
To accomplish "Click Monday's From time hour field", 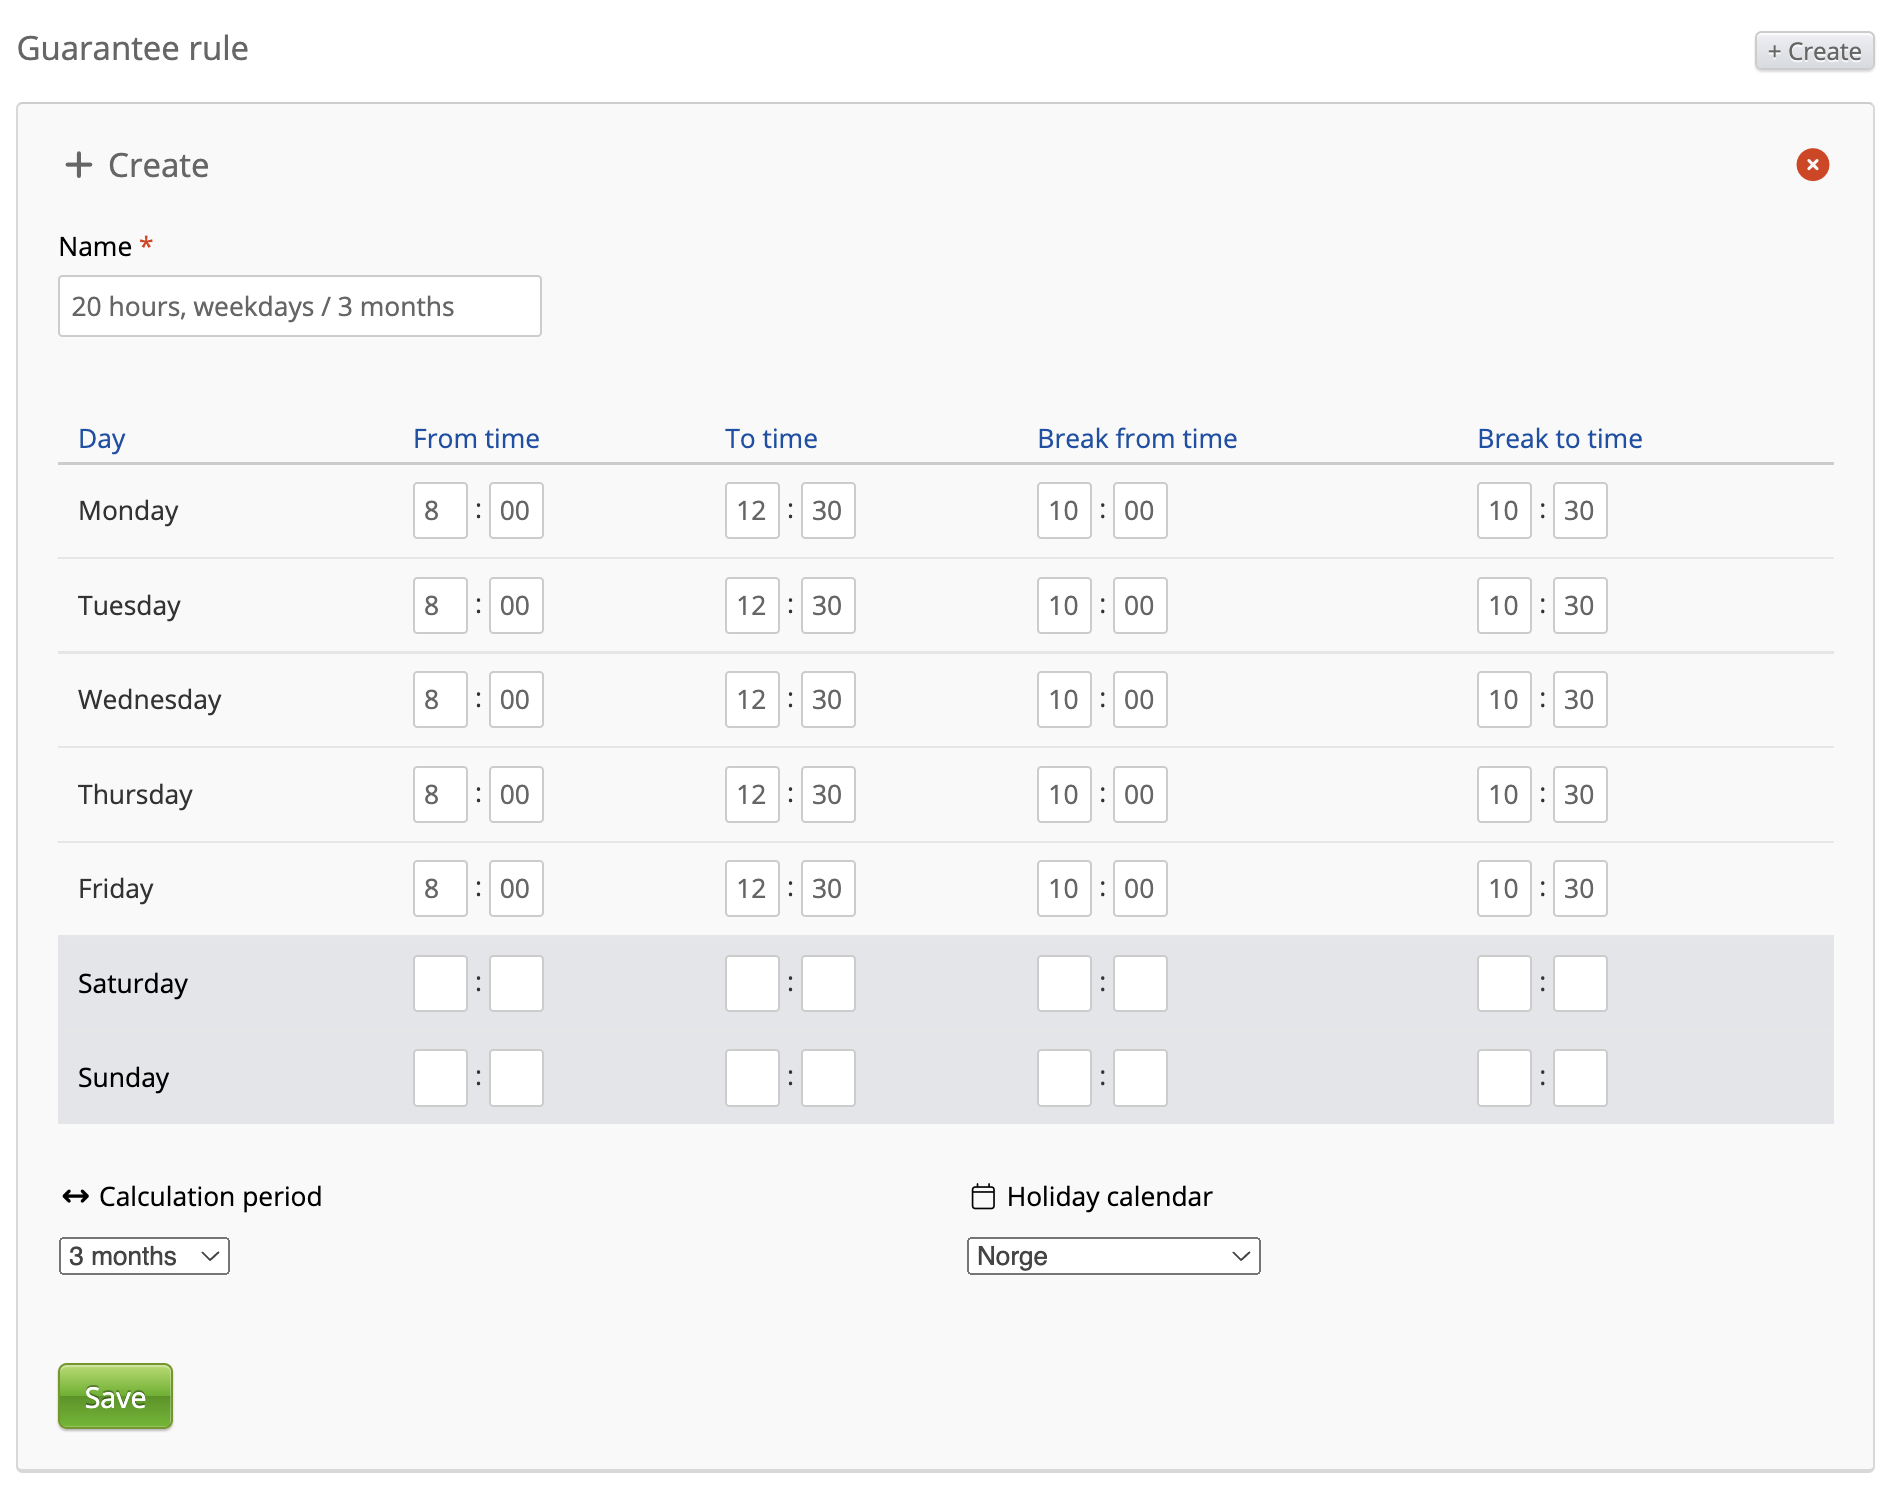I will [x=440, y=511].
